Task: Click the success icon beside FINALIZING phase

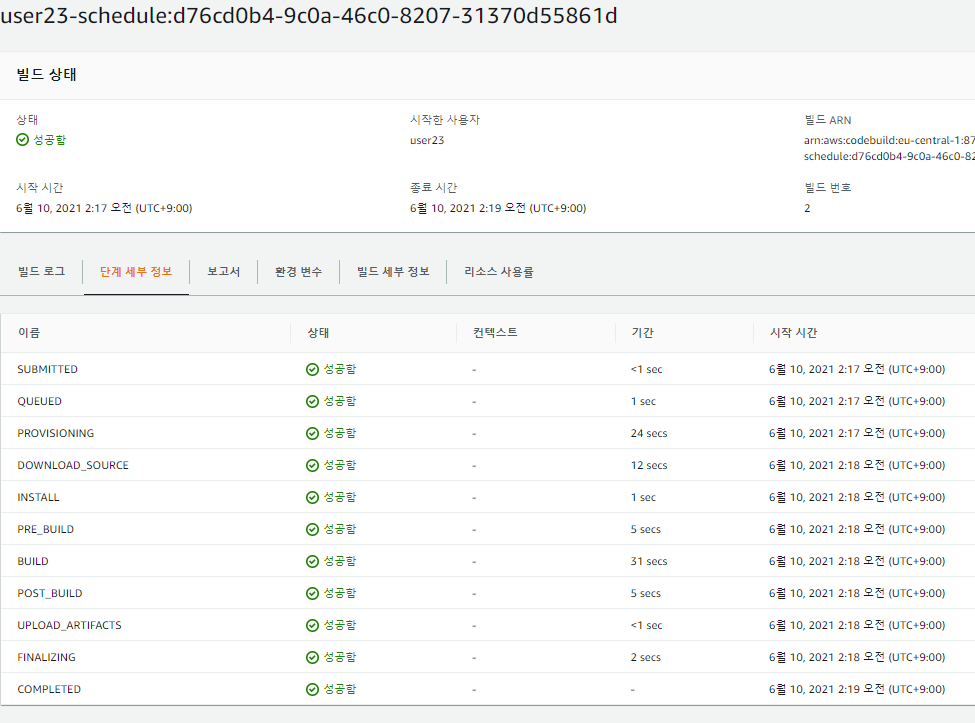Action: point(314,657)
